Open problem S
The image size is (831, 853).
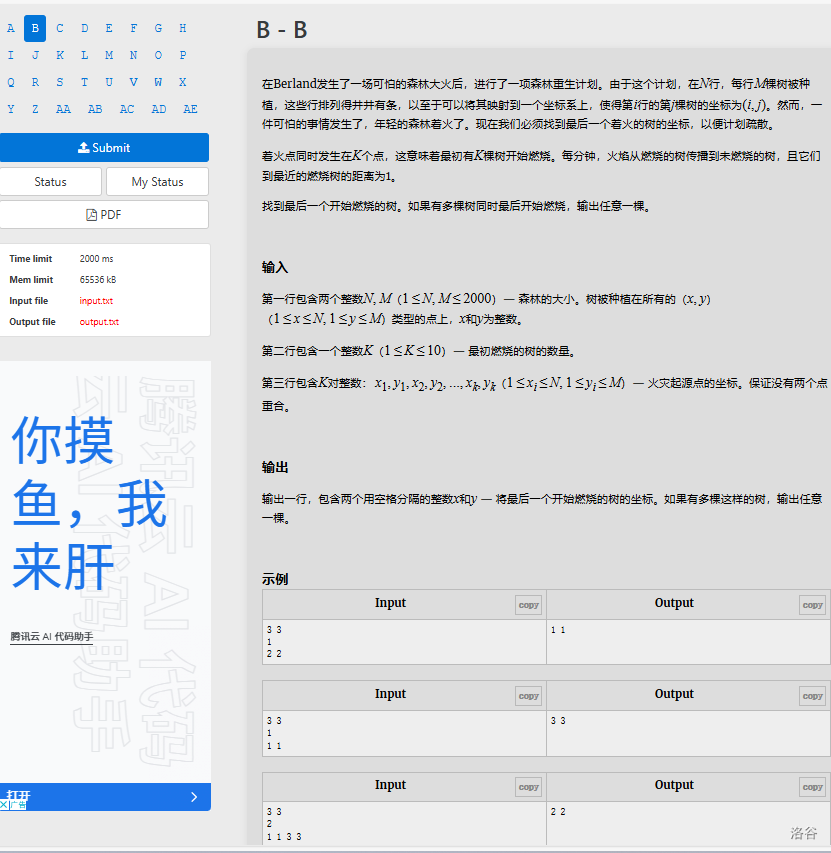[x=60, y=82]
